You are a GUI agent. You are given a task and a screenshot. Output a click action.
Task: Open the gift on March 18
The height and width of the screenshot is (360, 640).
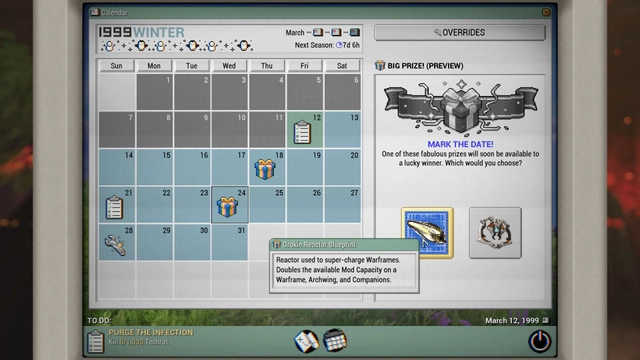coord(264,169)
